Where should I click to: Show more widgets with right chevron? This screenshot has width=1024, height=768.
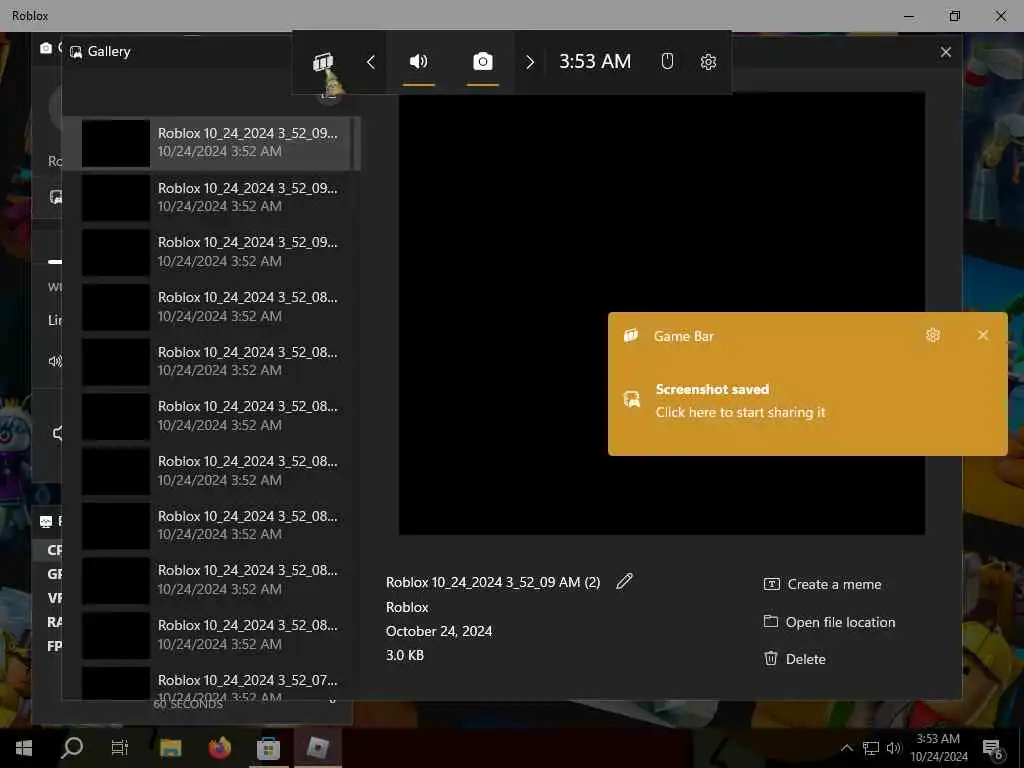(530, 62)
